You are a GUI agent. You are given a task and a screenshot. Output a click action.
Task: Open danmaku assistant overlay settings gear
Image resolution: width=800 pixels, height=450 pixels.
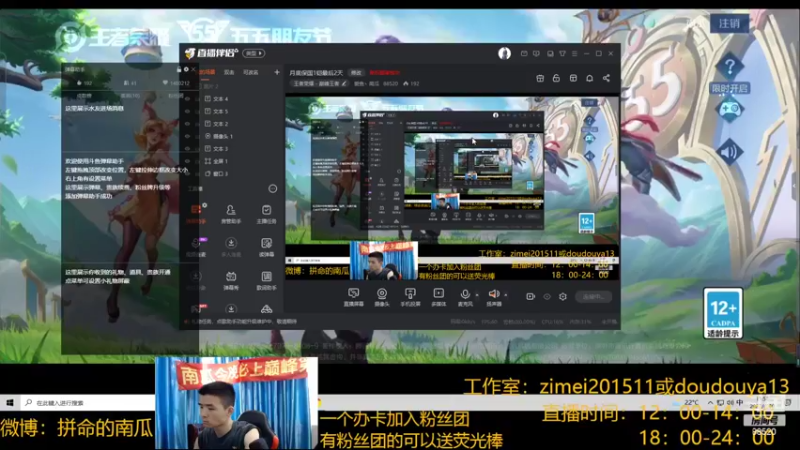(186, 69)
